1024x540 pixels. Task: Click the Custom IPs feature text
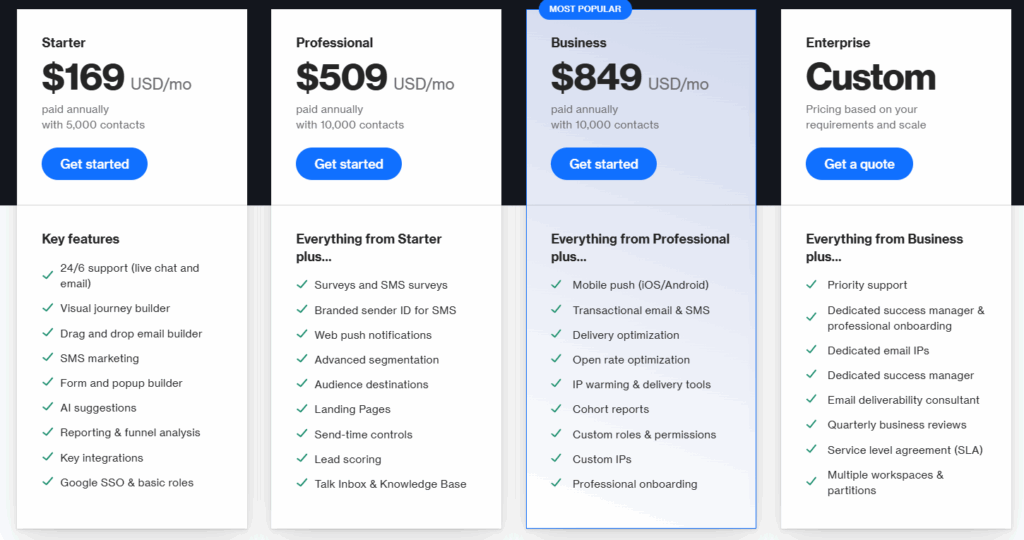pos(602,459)
